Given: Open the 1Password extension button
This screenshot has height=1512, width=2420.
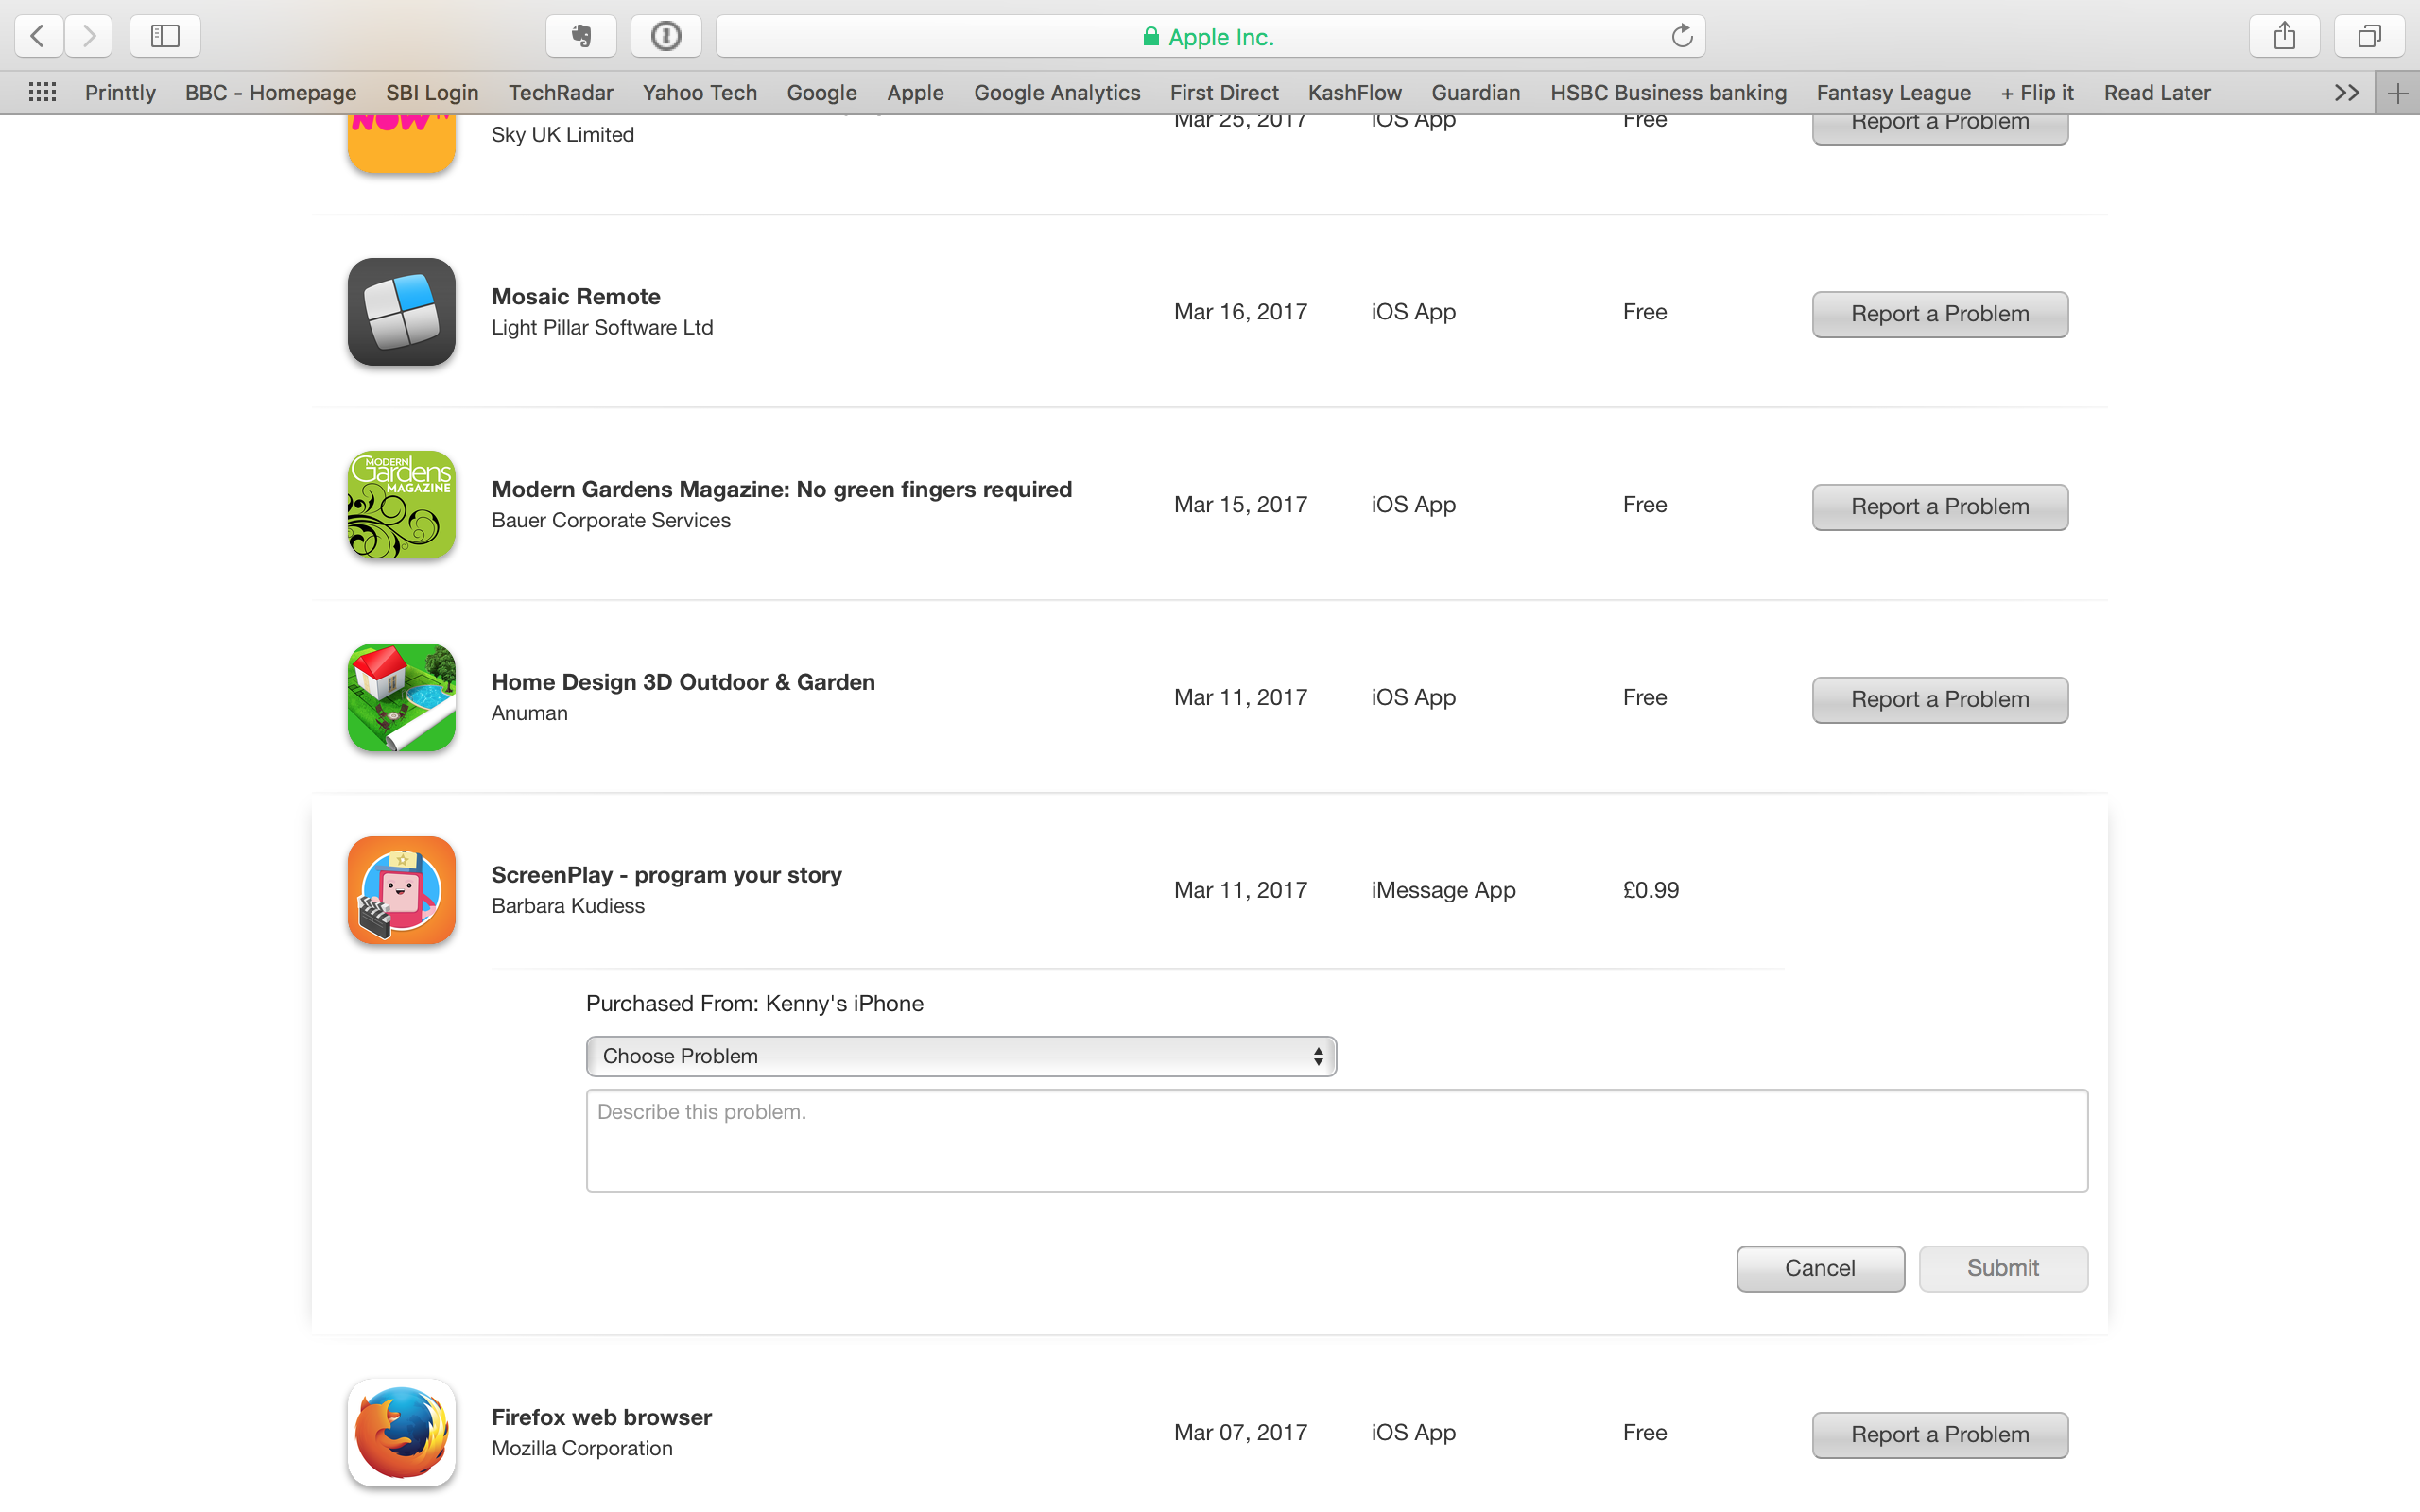Looking at the screenshot, I should coord(666,36).
